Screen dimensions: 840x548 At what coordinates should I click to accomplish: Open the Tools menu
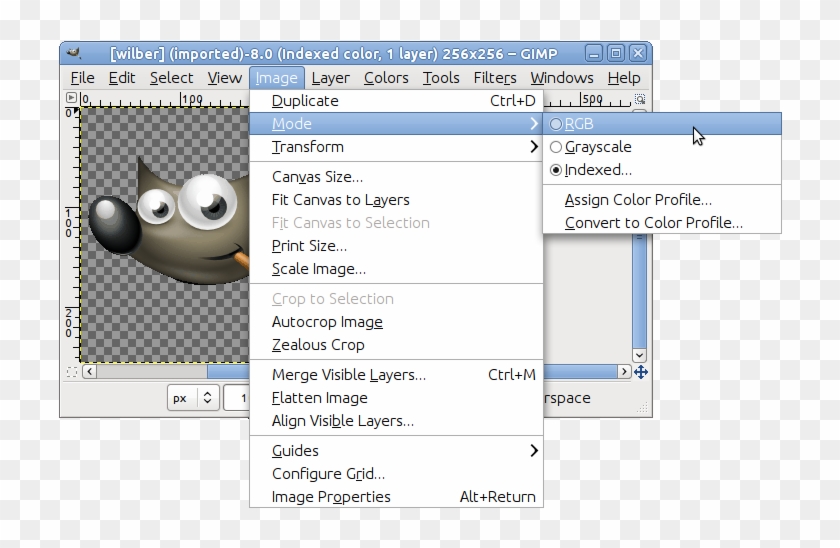[x=441, y=78]
